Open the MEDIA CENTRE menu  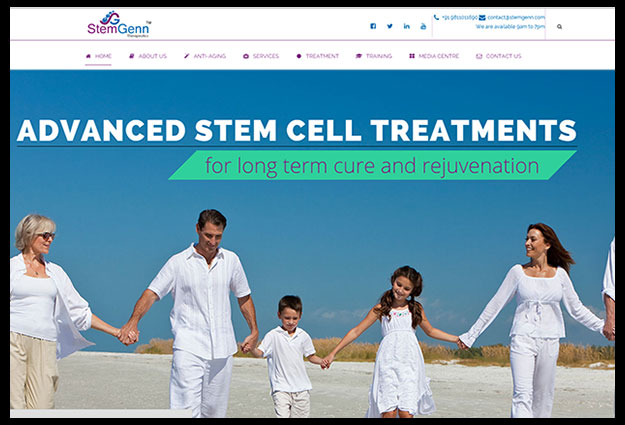coord(434,56)
